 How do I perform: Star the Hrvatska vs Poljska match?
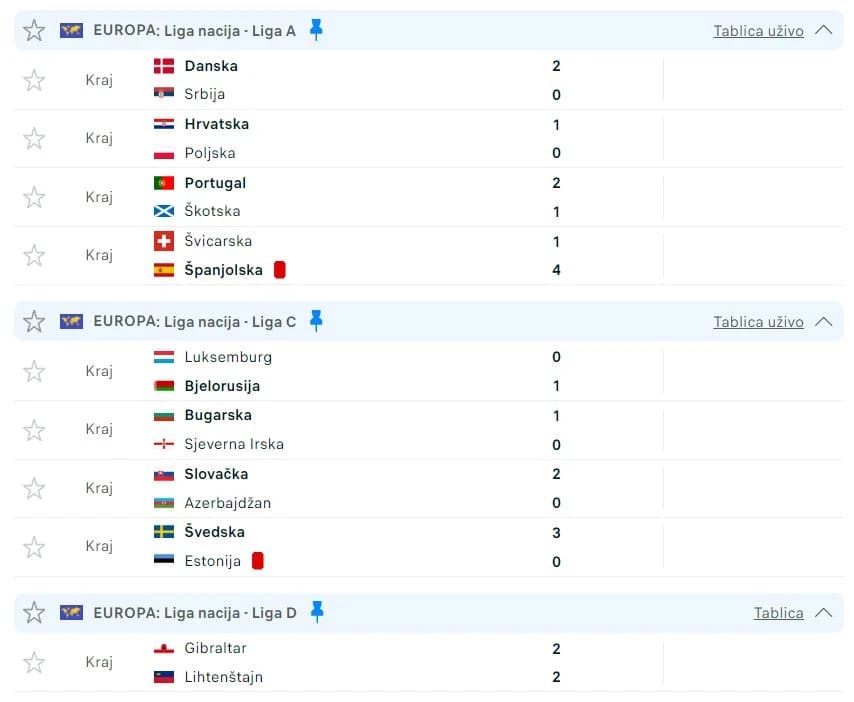tap(34, 138)
